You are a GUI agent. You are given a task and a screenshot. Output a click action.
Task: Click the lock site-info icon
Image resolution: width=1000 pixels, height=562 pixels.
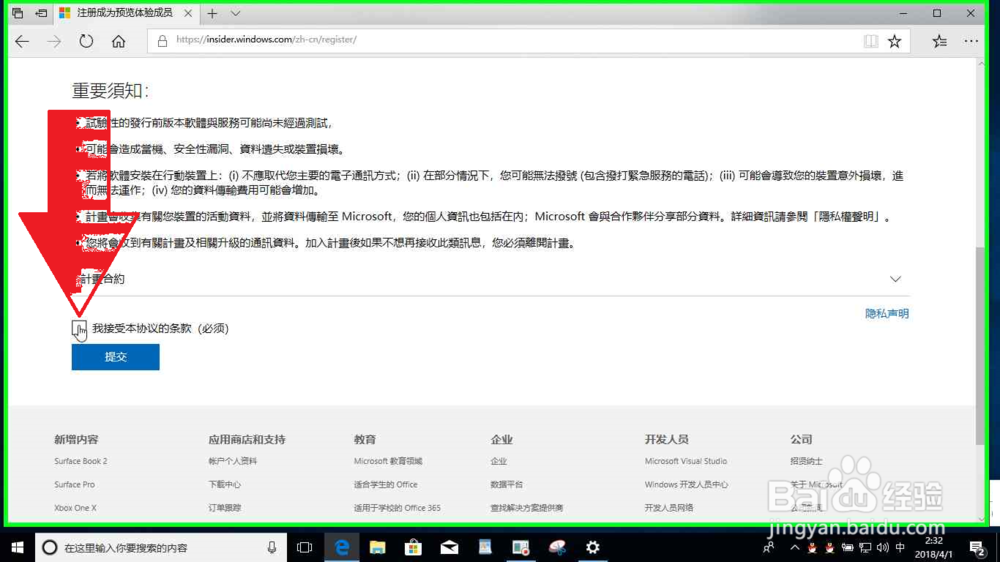(162, 41)
